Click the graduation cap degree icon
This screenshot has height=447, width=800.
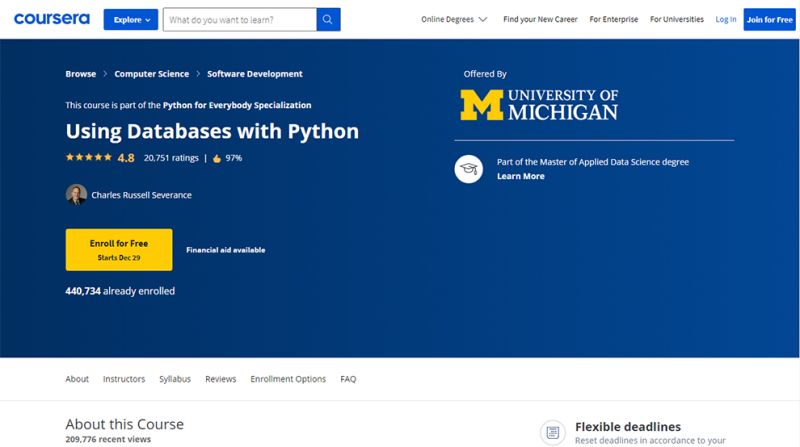point(468,169)
